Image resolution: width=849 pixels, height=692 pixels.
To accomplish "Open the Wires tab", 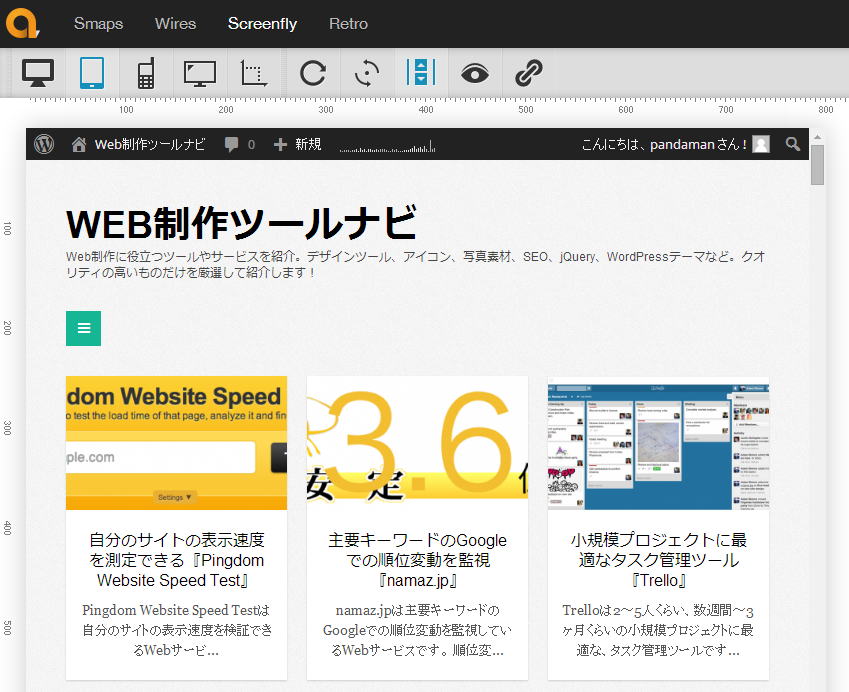I will [x=175, y=24].
